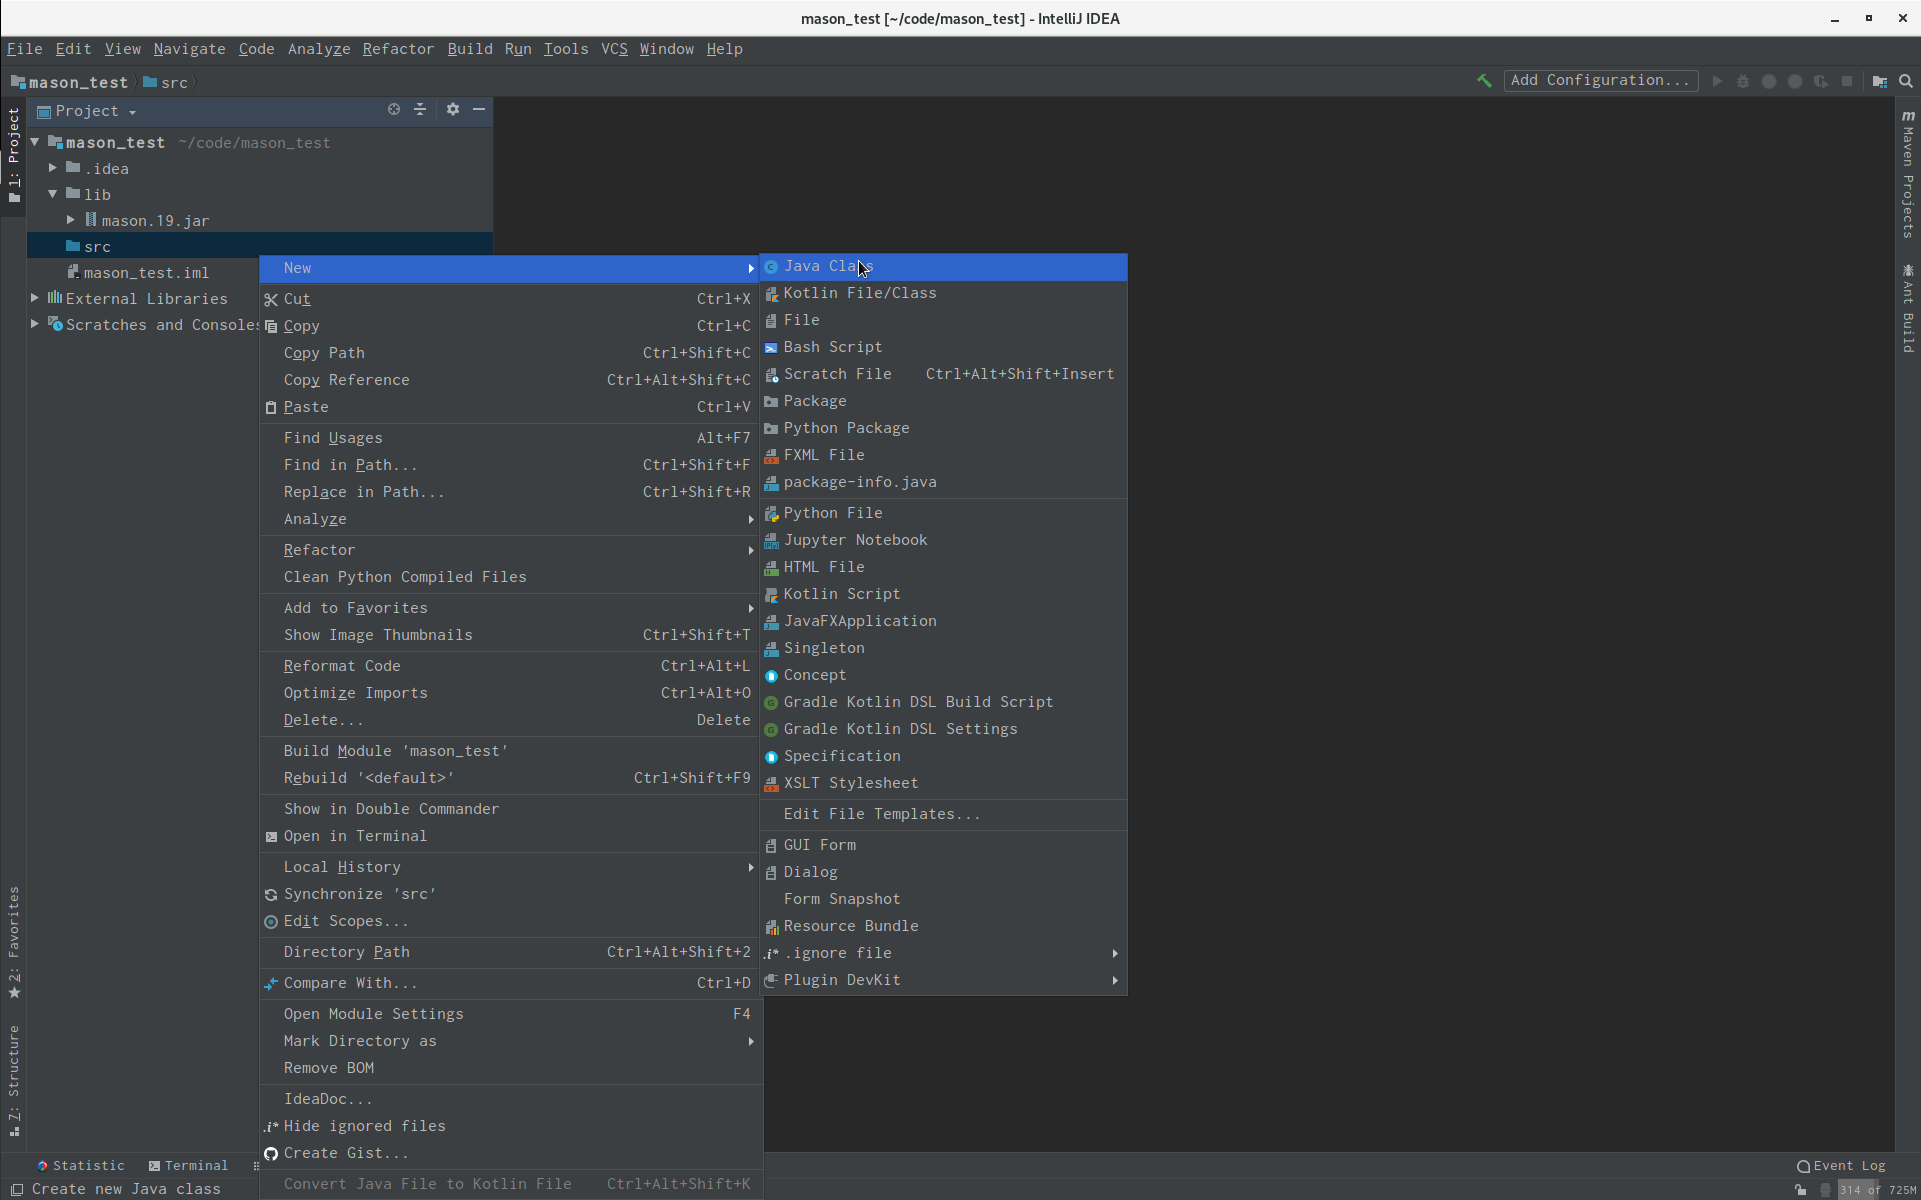The width and height of the screenshot is (1921, 1200).
Task: Click Copy Path in the context menu
Action: pos(510,353)
